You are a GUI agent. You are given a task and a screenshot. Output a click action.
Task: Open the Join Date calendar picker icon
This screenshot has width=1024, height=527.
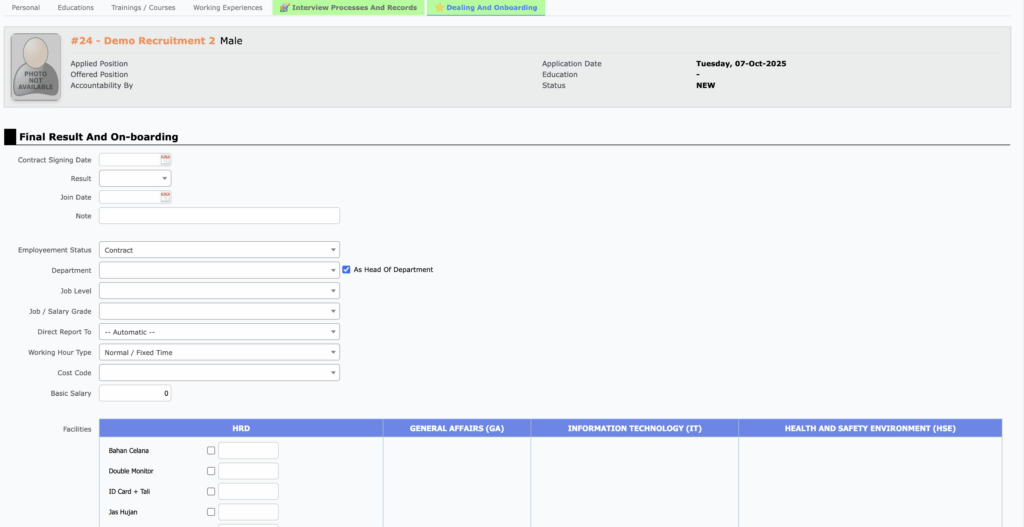click(x=166, y=197)
